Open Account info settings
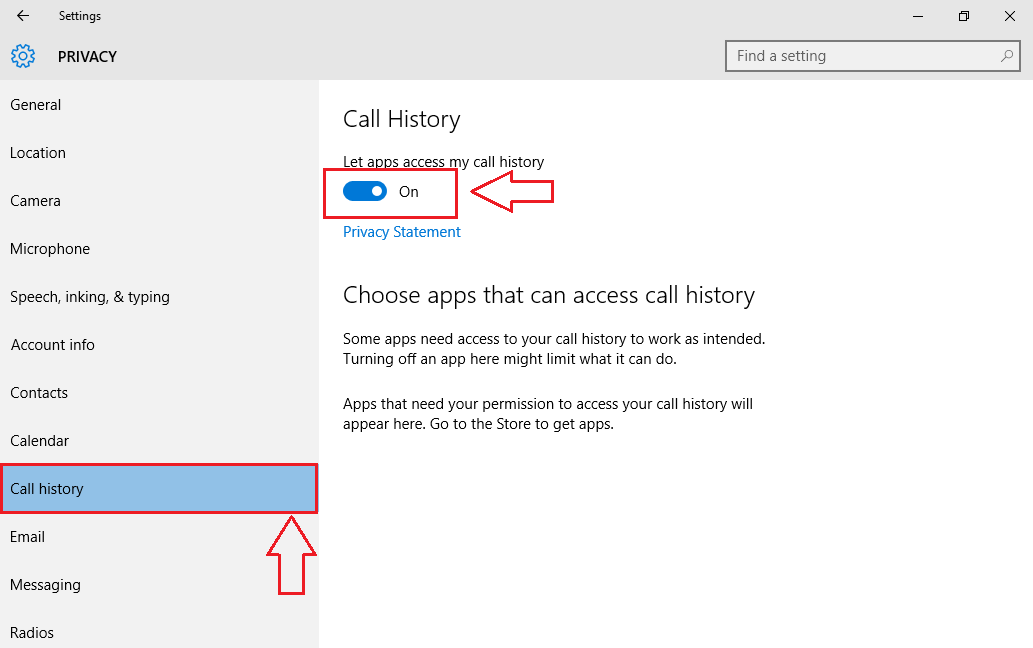This screenshot has height=648, width=1033. 159,345
